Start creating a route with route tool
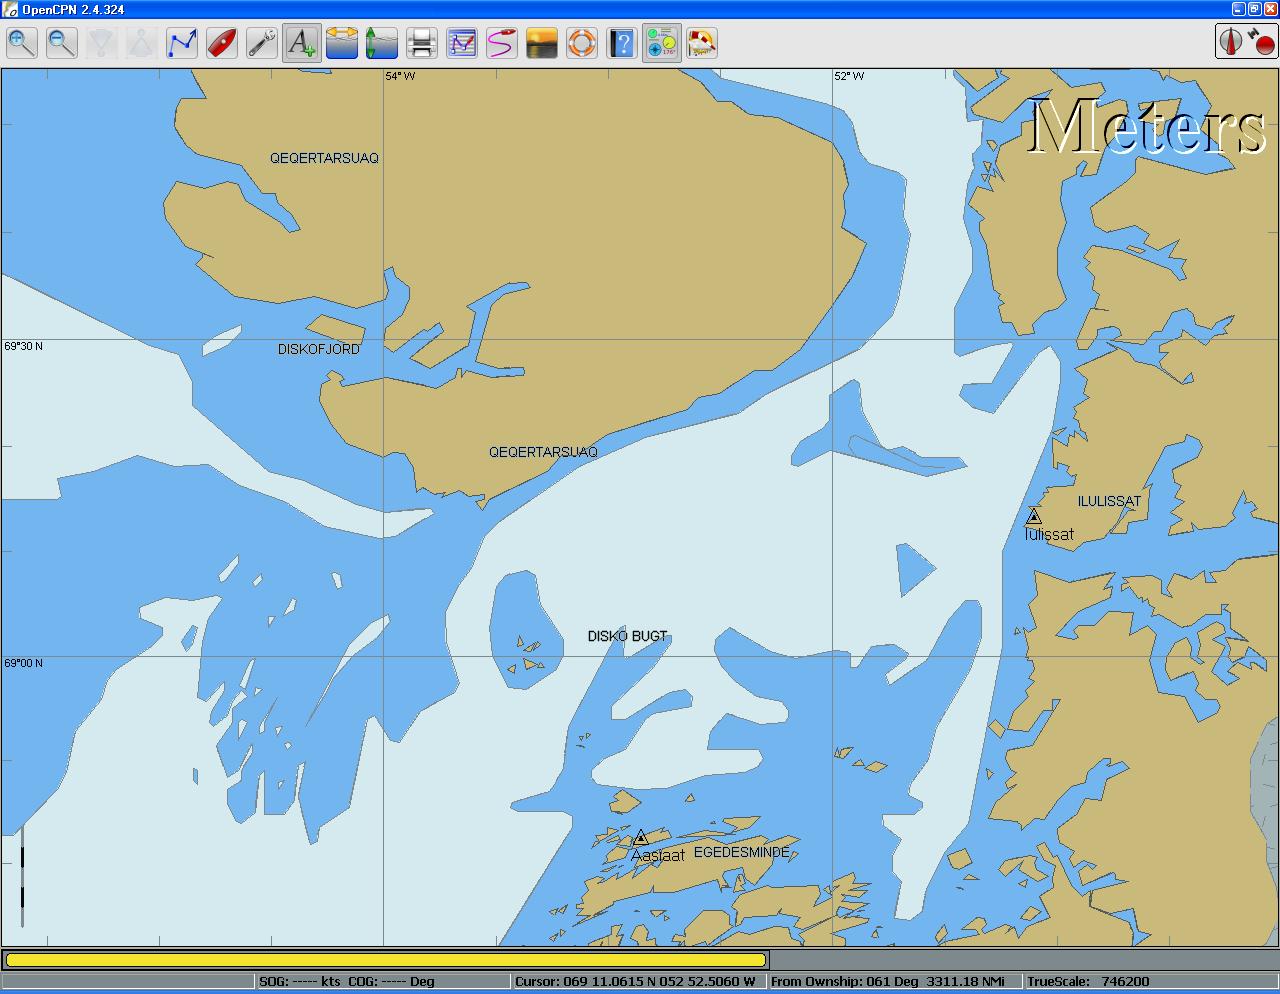The width and height of the screenshot is (1280, 994). tap(182, 43)
